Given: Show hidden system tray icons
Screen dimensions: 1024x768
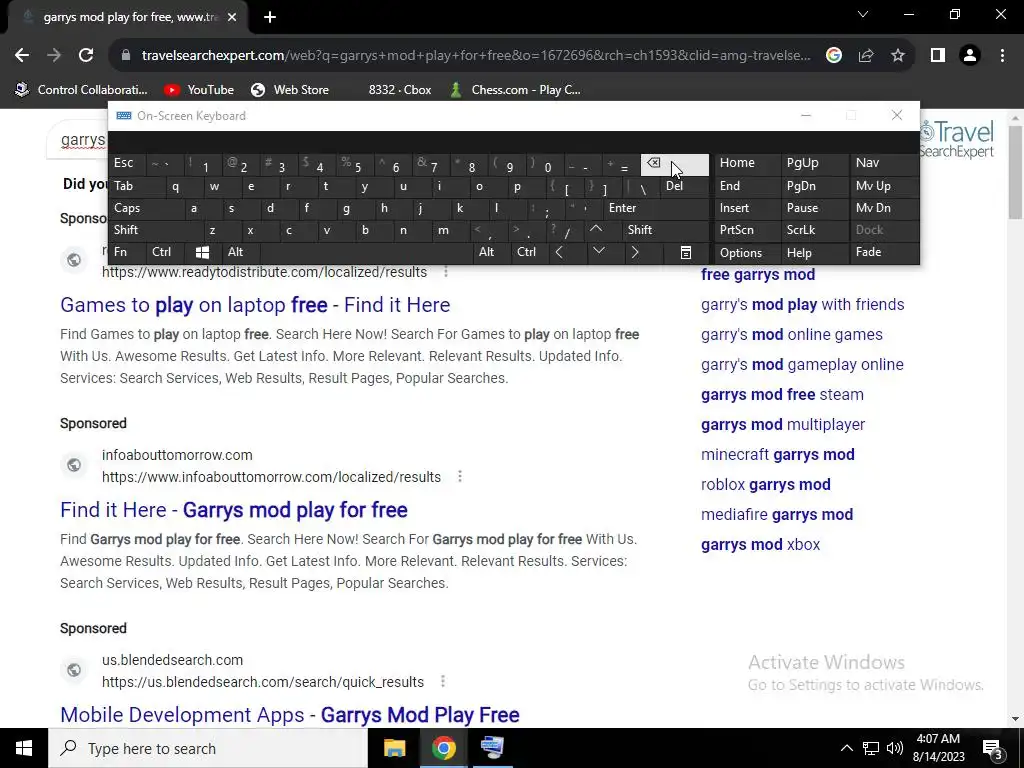Looking at the screenshot, I should pos(846,748).
